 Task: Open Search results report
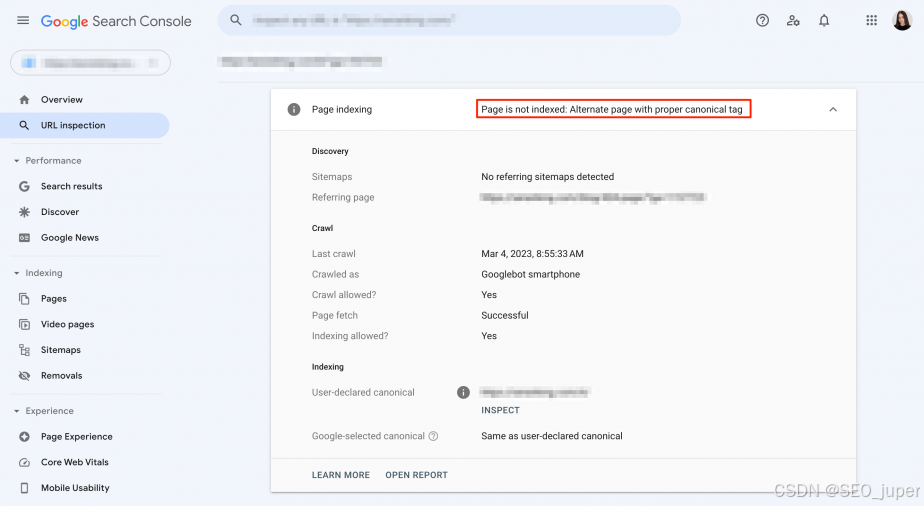pos(71,186)
